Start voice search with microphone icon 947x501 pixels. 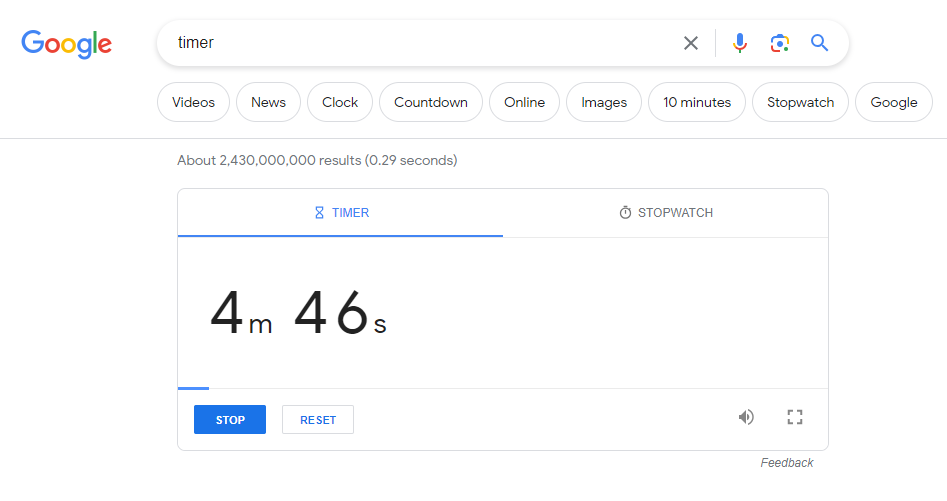739,43
